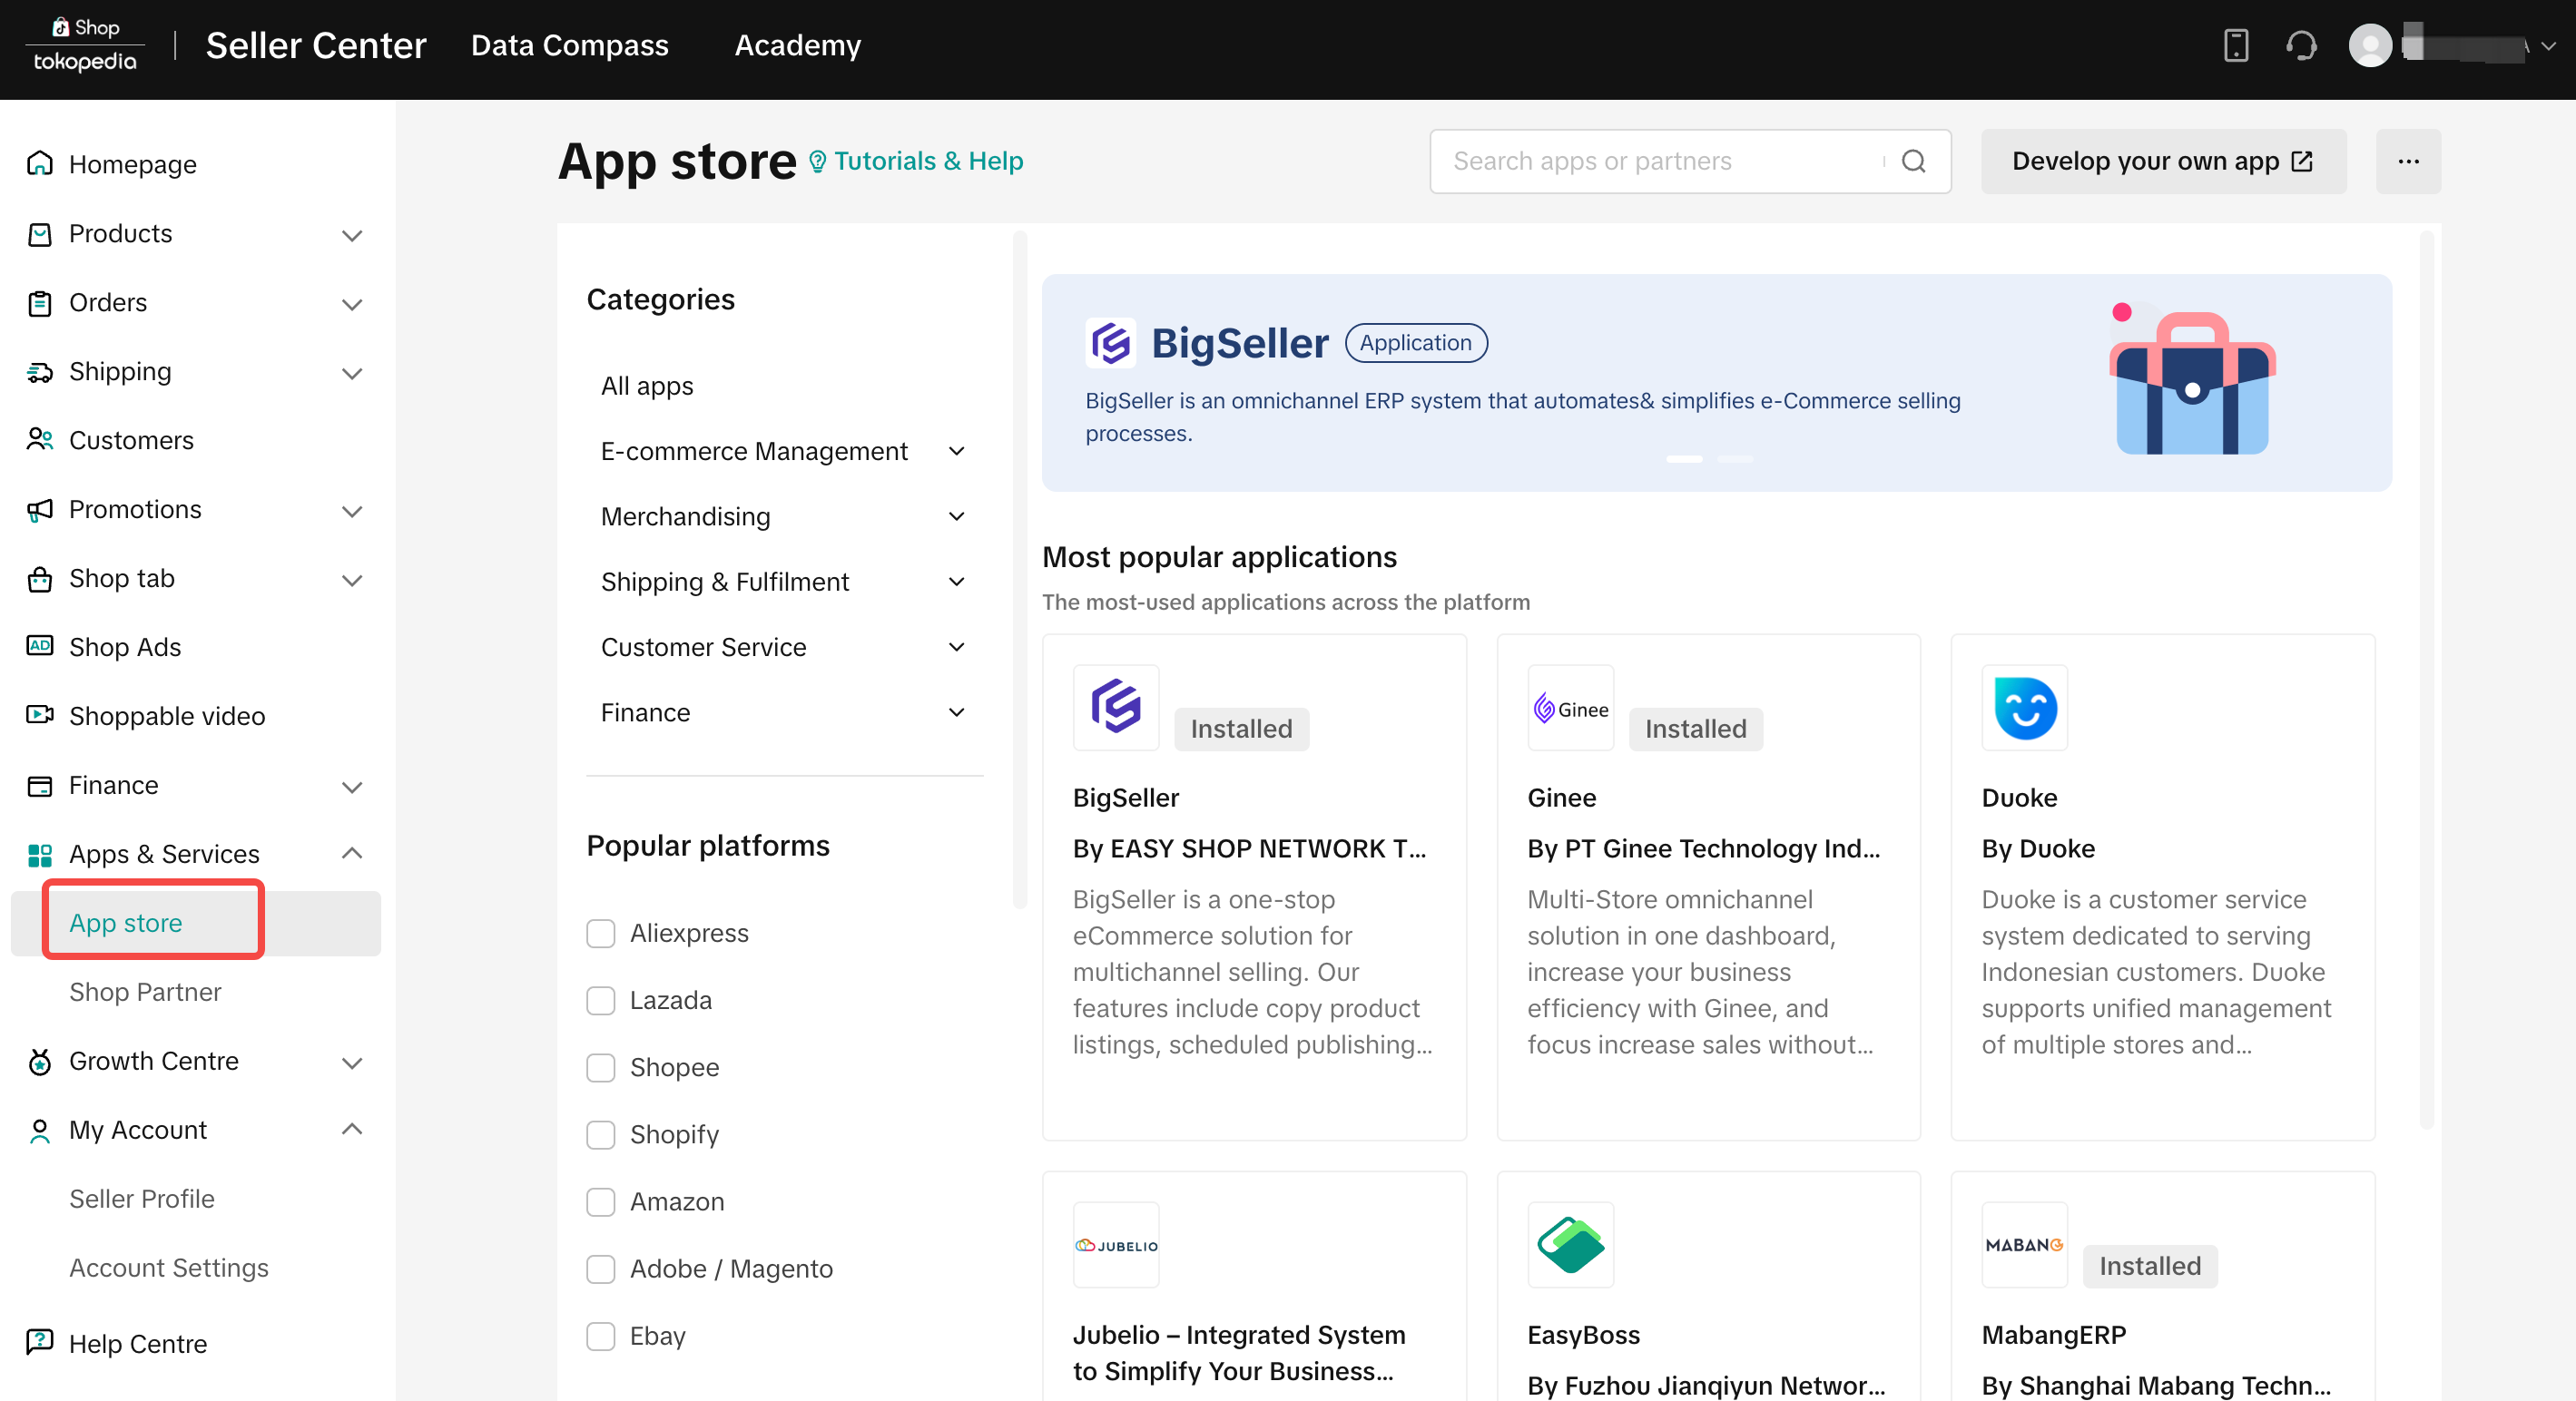Click the Shop Tokopedia logo
Screen dimensions: 2576x1401
[x=85, y=45]
